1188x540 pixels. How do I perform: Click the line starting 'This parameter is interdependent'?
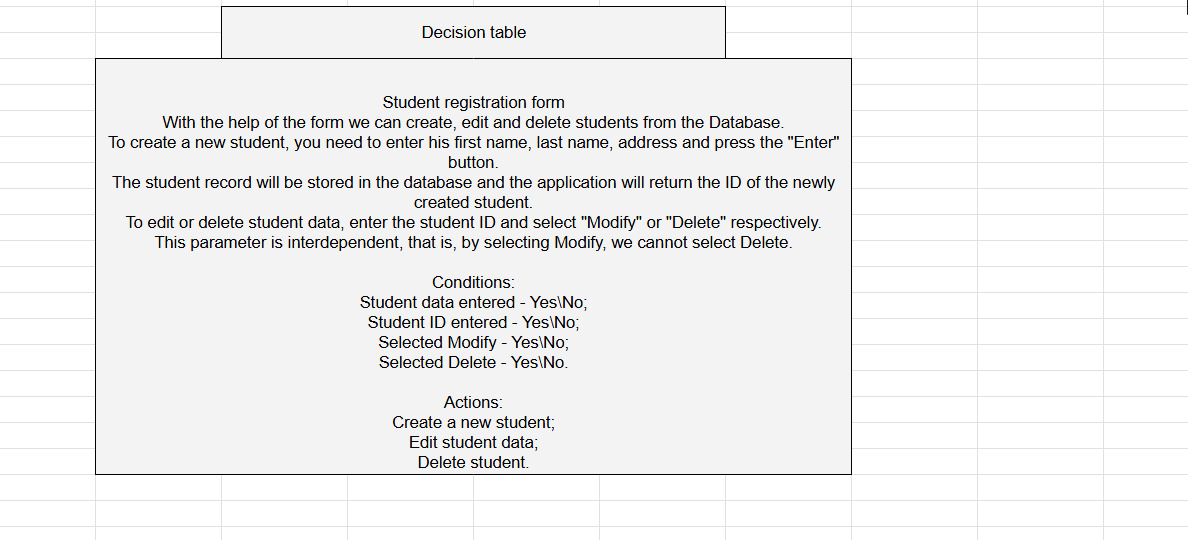pos(473,242)
